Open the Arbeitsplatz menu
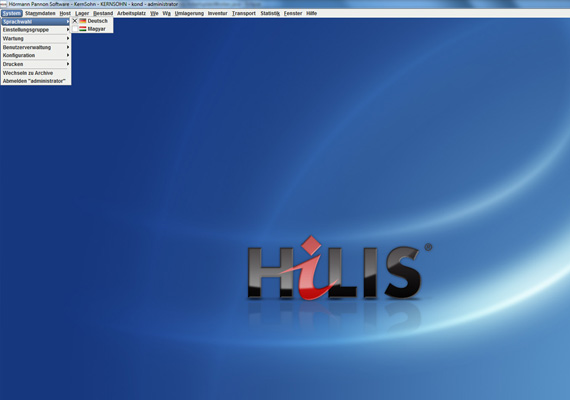The width and height of the screenshot is (570, 400). coord(131,13)
